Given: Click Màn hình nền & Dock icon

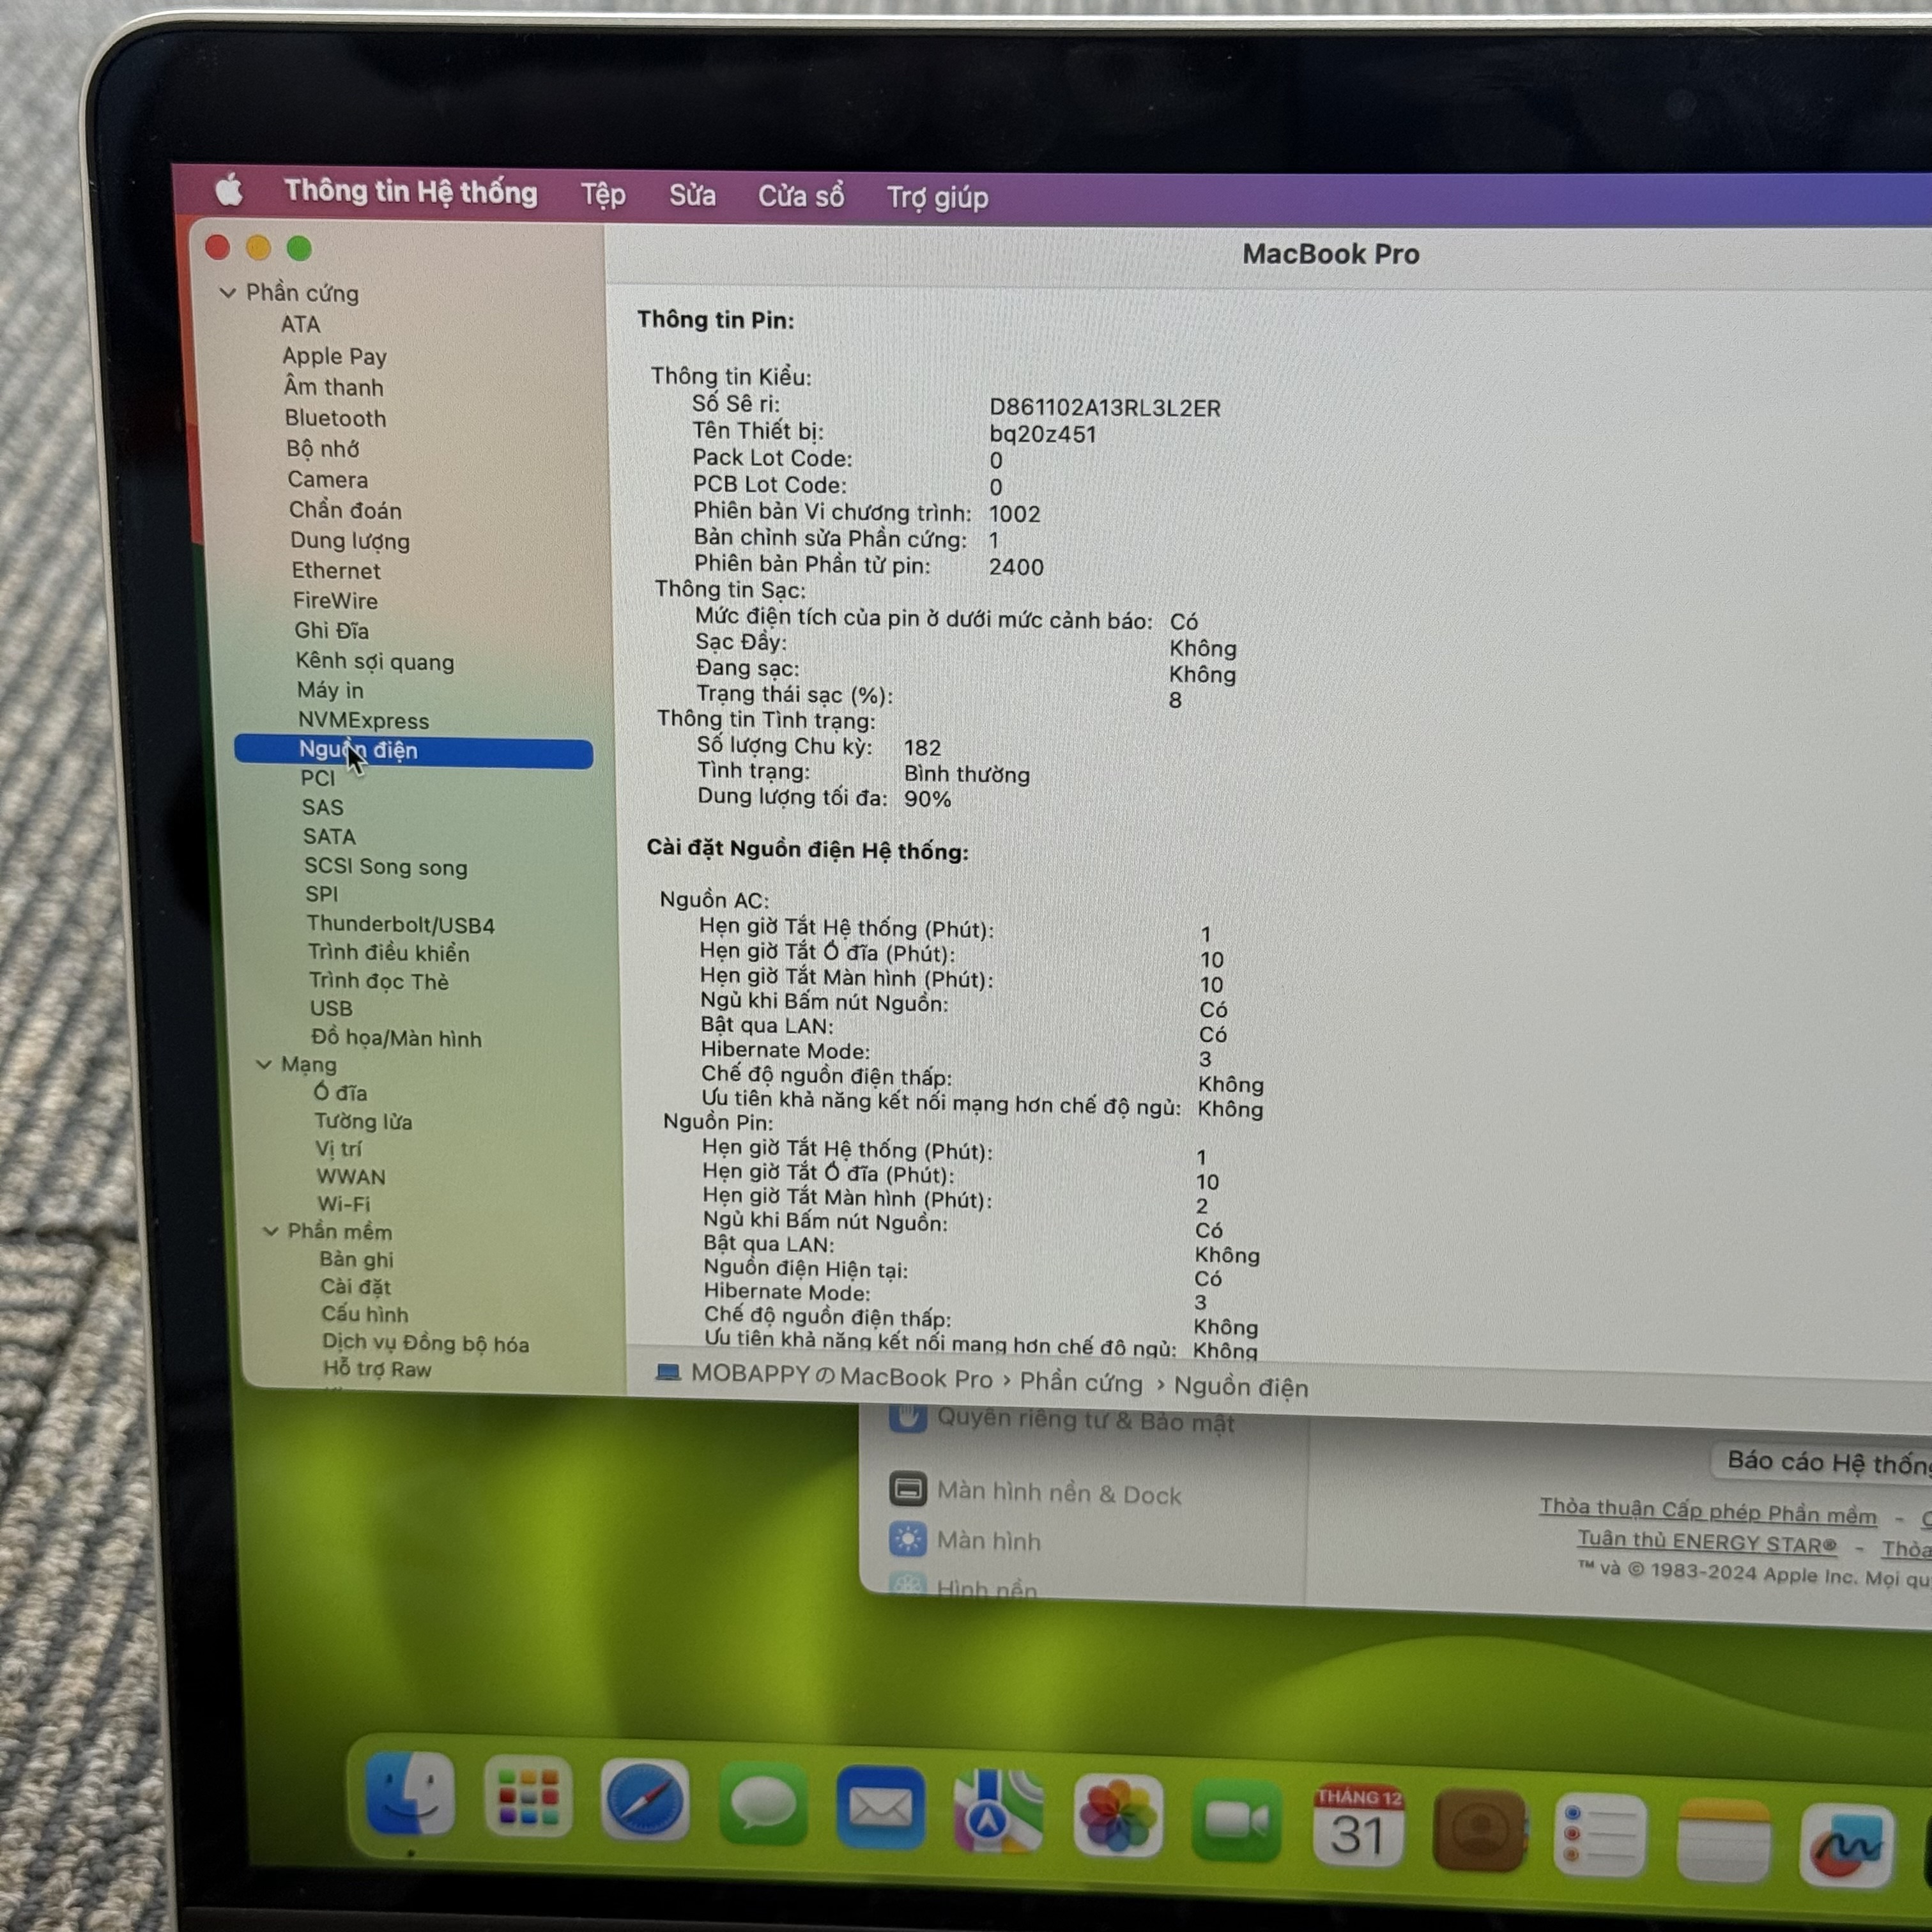Looking at the screenshot, I should 908,1489.
